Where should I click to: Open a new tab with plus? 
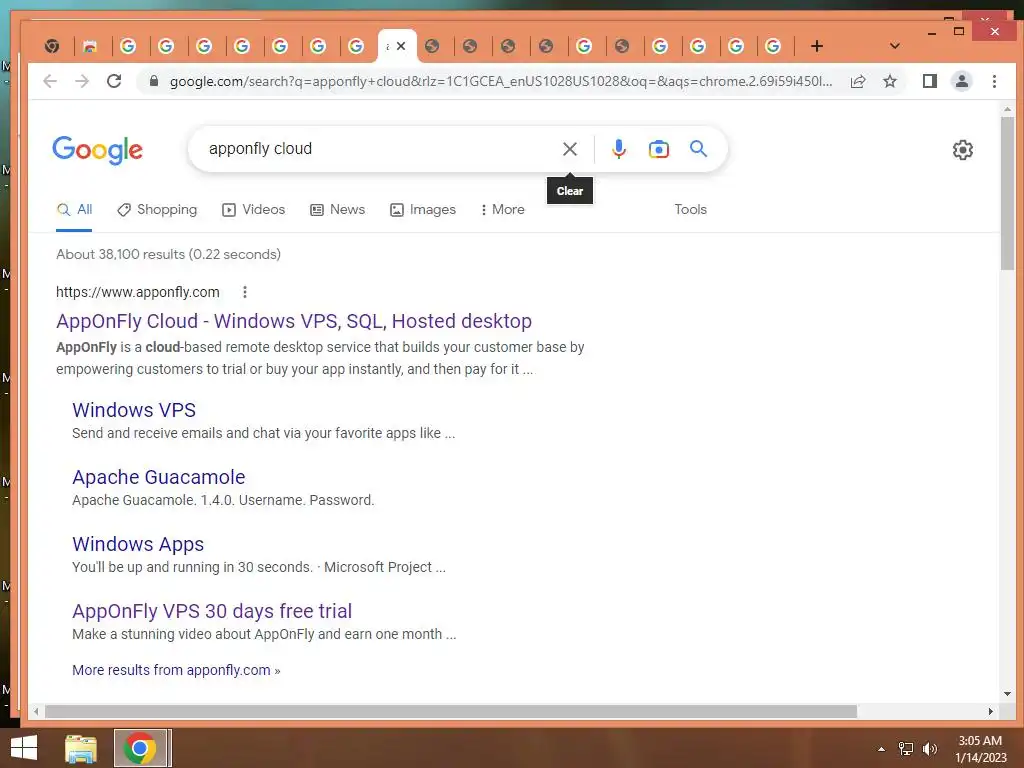pyautogui.click(x=816, y=46)
